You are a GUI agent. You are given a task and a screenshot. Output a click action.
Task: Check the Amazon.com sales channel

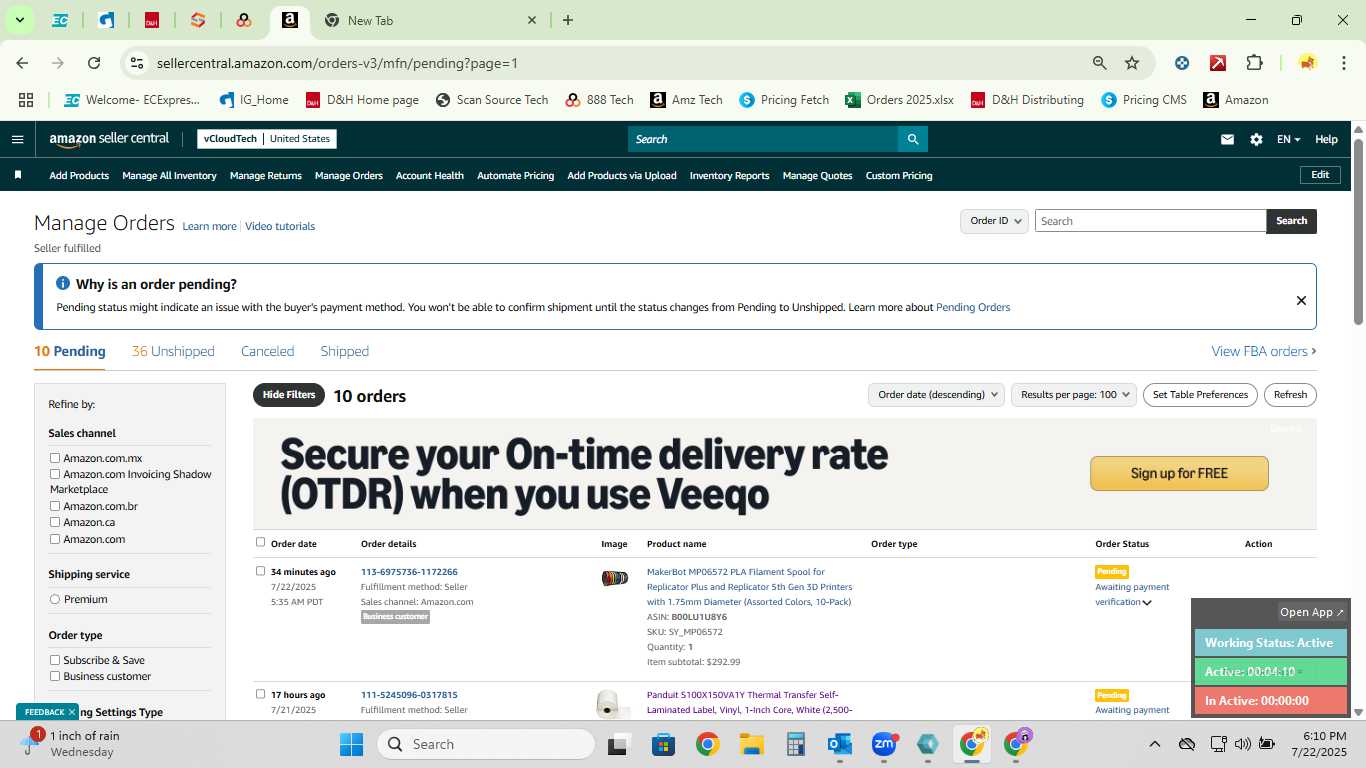point(55,539)
